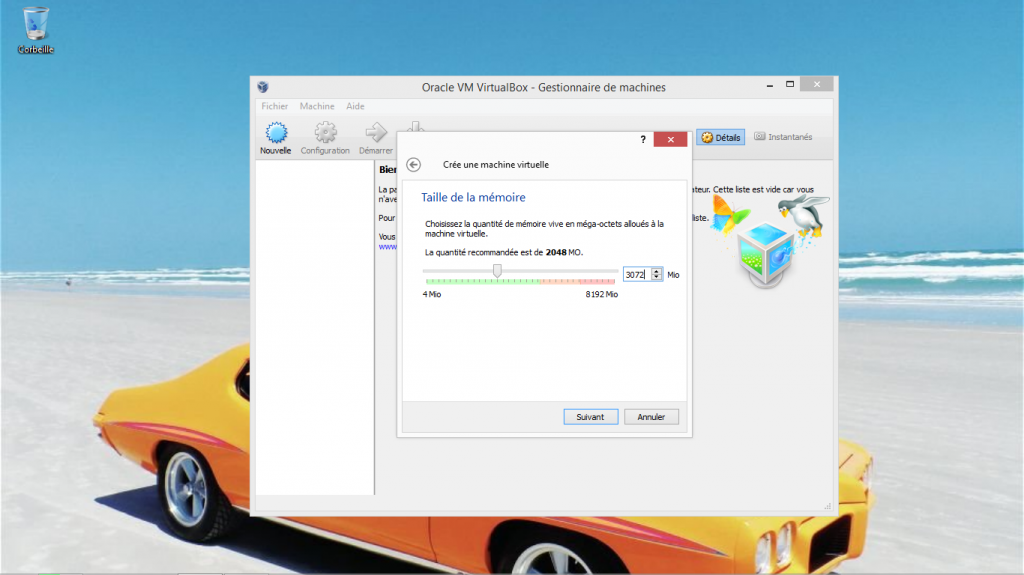Switch to the Instantanés view
The image size is (1024, 575).
pos(783,137)
